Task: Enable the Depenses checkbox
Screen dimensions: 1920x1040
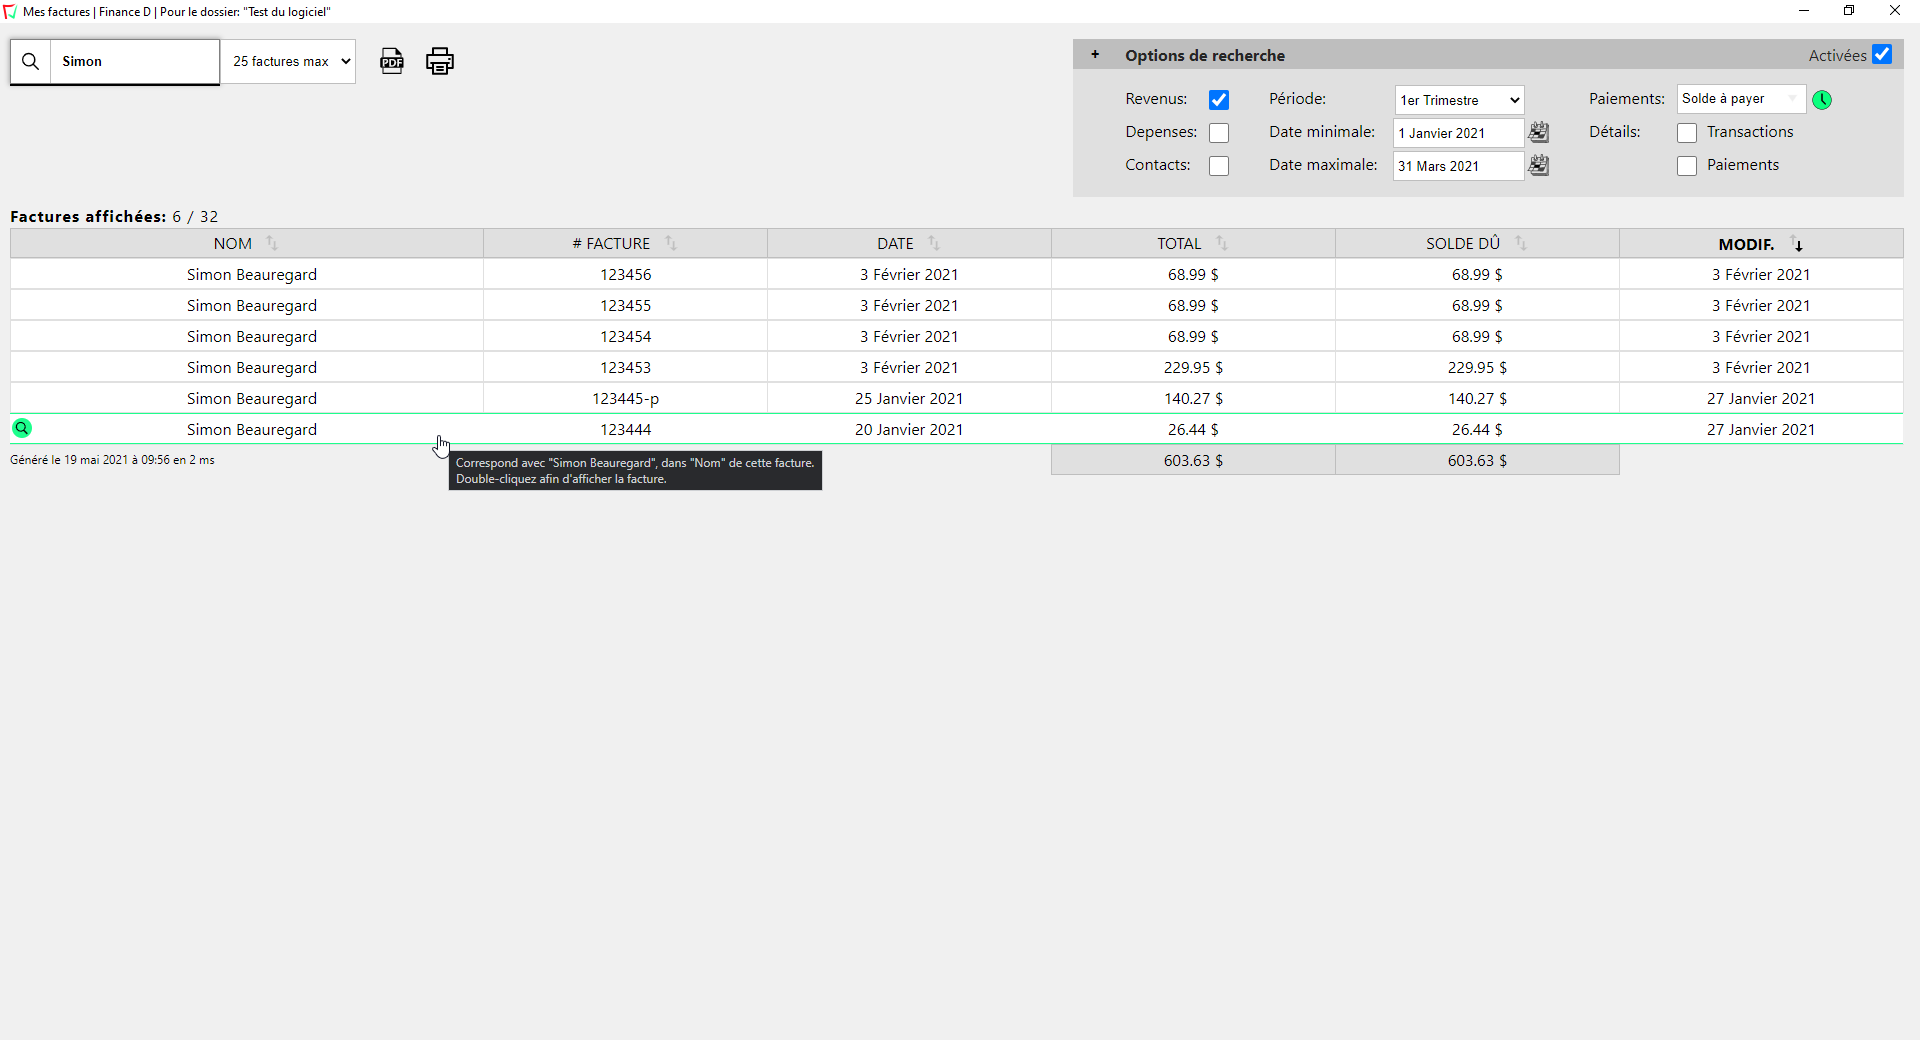Action: point(1218,133)
